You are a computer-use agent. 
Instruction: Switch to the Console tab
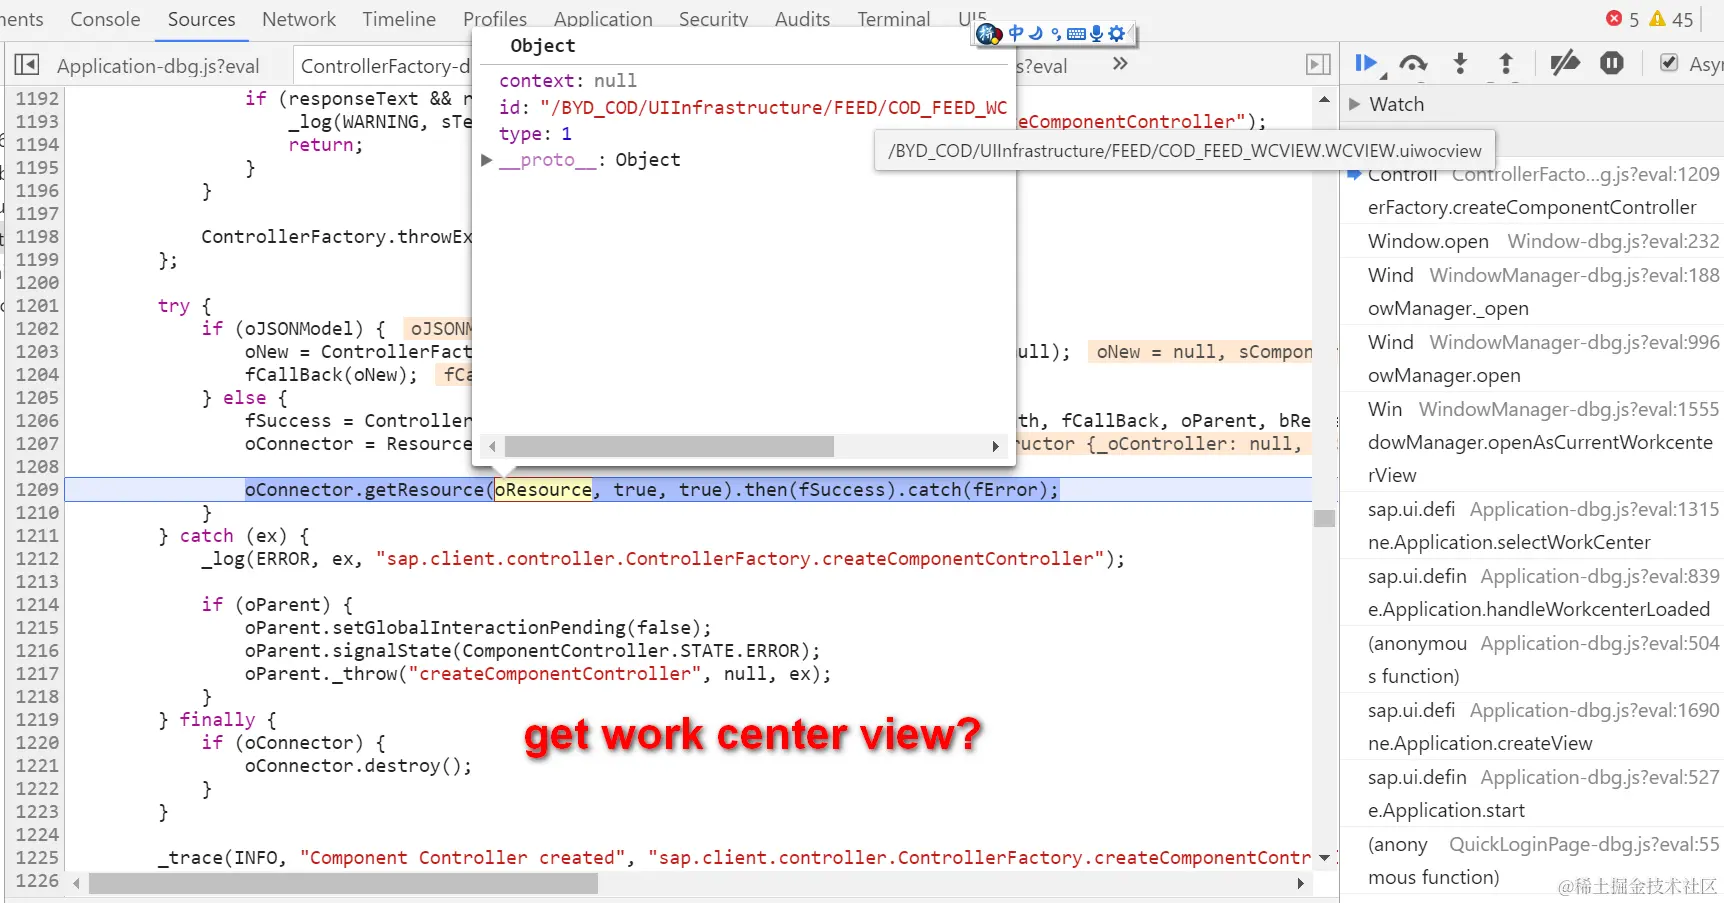click(x=105, y=19)
